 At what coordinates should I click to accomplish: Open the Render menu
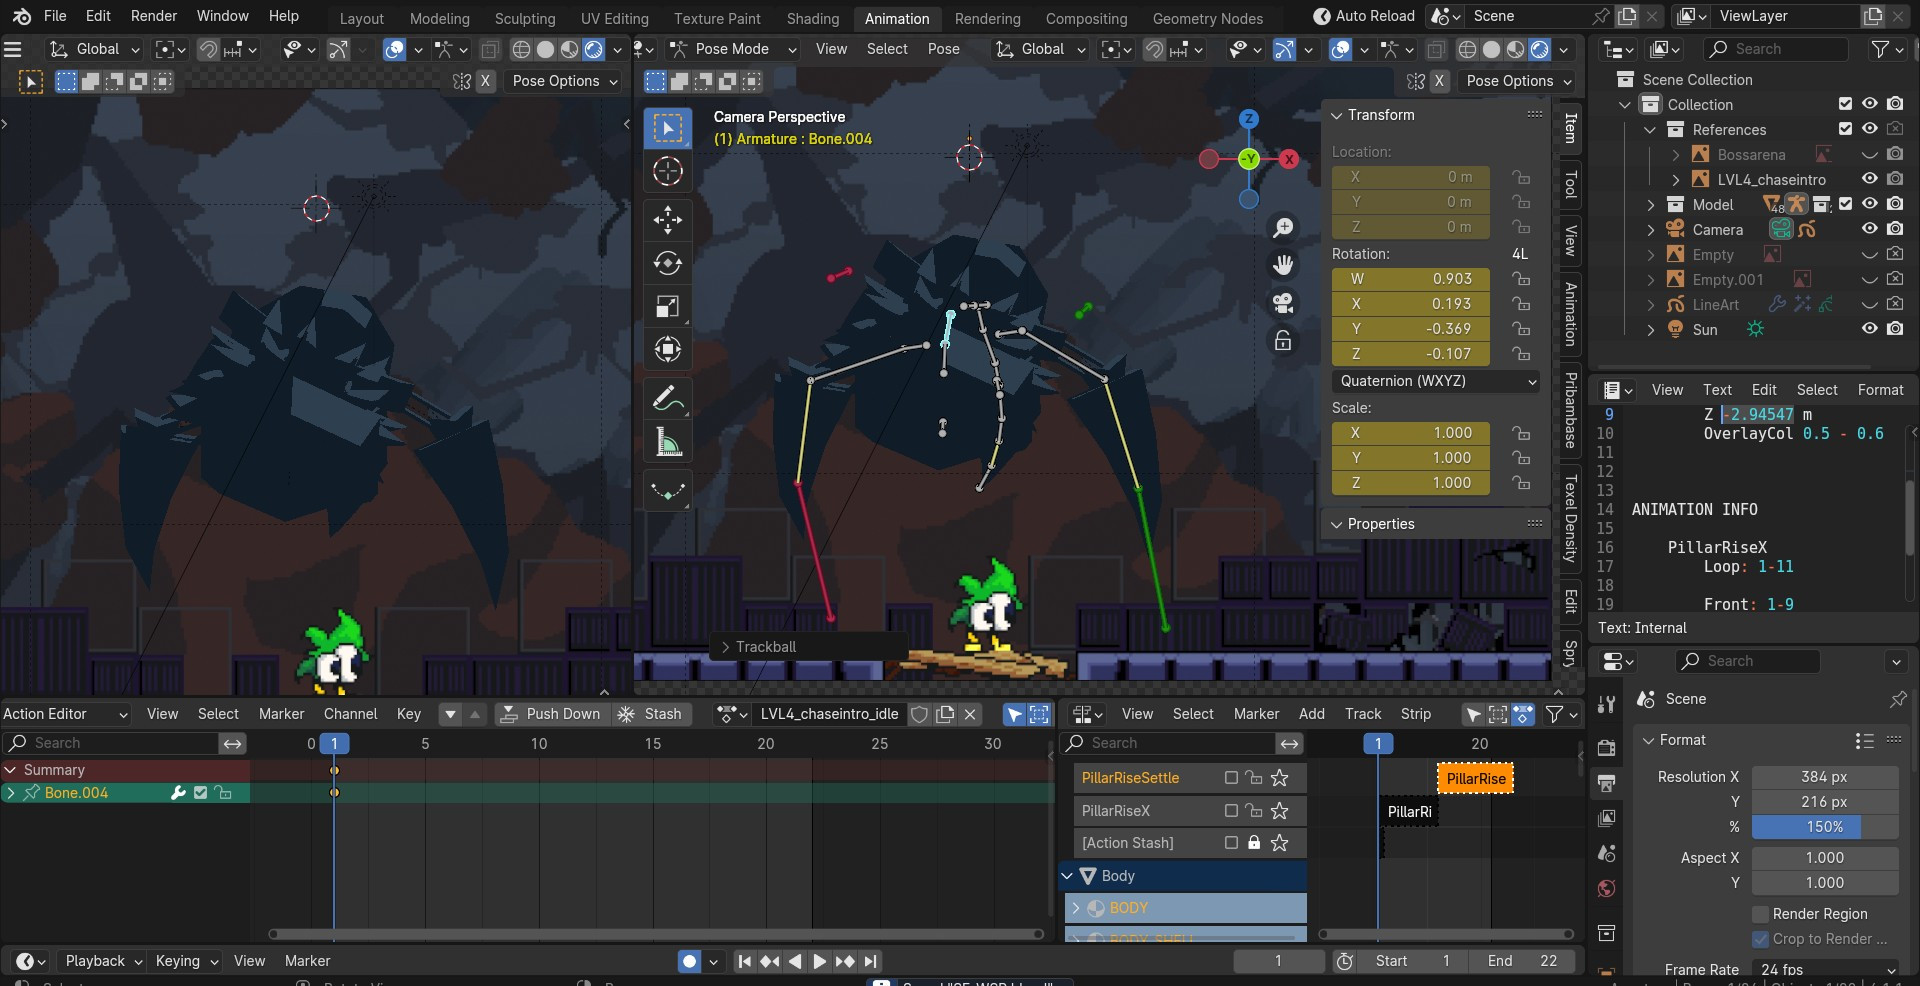(x=154, y=16)
